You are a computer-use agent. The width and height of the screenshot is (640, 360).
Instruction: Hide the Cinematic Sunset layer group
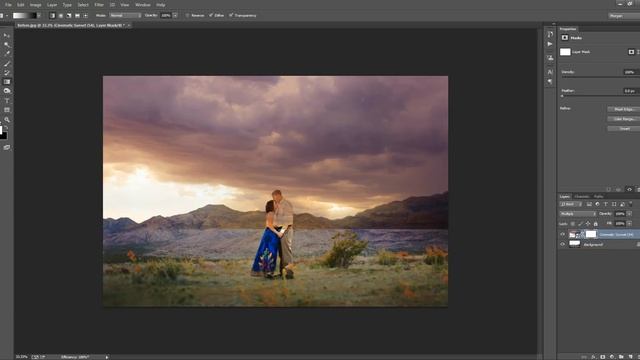[562, 234]
